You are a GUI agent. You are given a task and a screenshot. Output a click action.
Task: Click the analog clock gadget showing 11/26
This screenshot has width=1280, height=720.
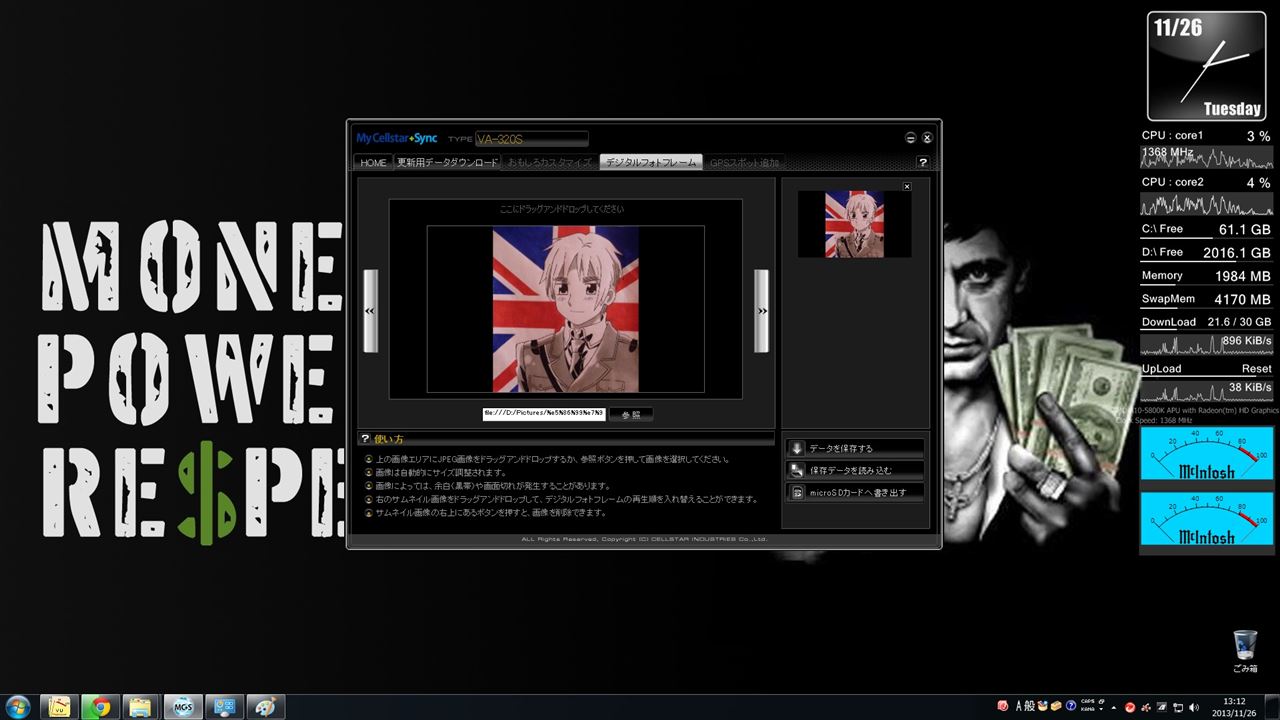click(x=1205, y=66)
